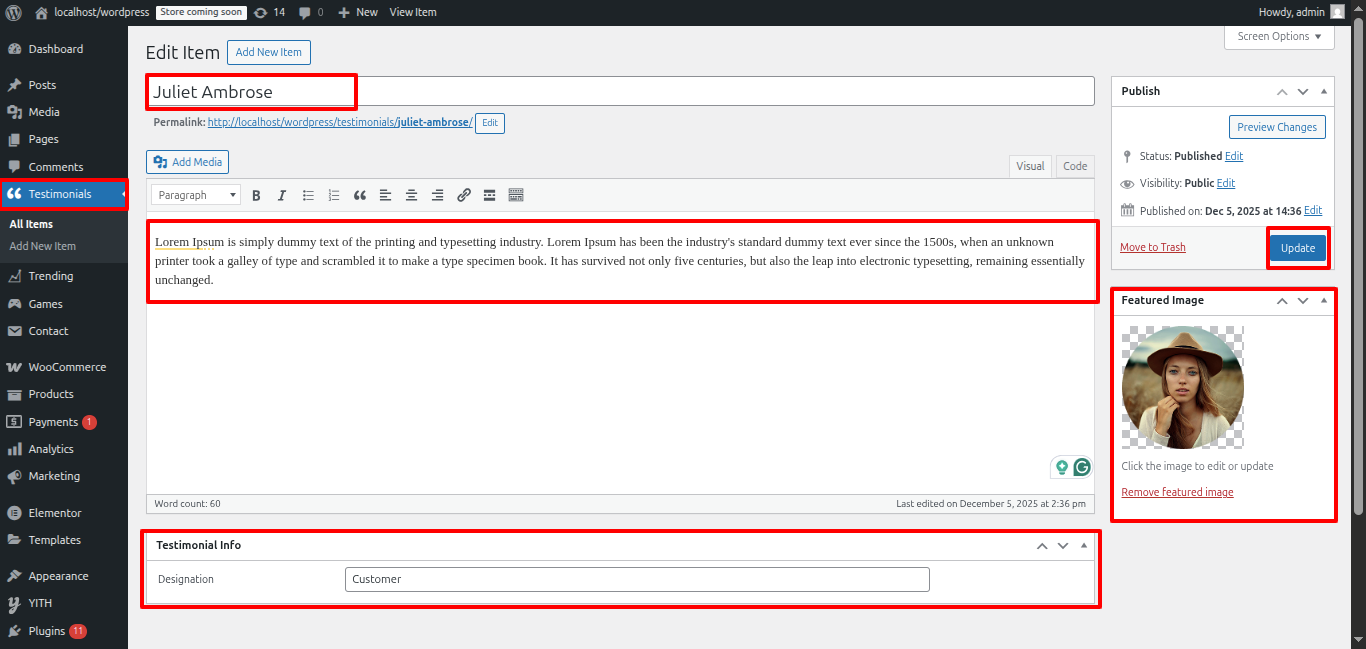Image resolution: width=1366 pixels, height=649 pixels.
Task: Click the Insert/edit link icon
Action: (x=464, y=195)
